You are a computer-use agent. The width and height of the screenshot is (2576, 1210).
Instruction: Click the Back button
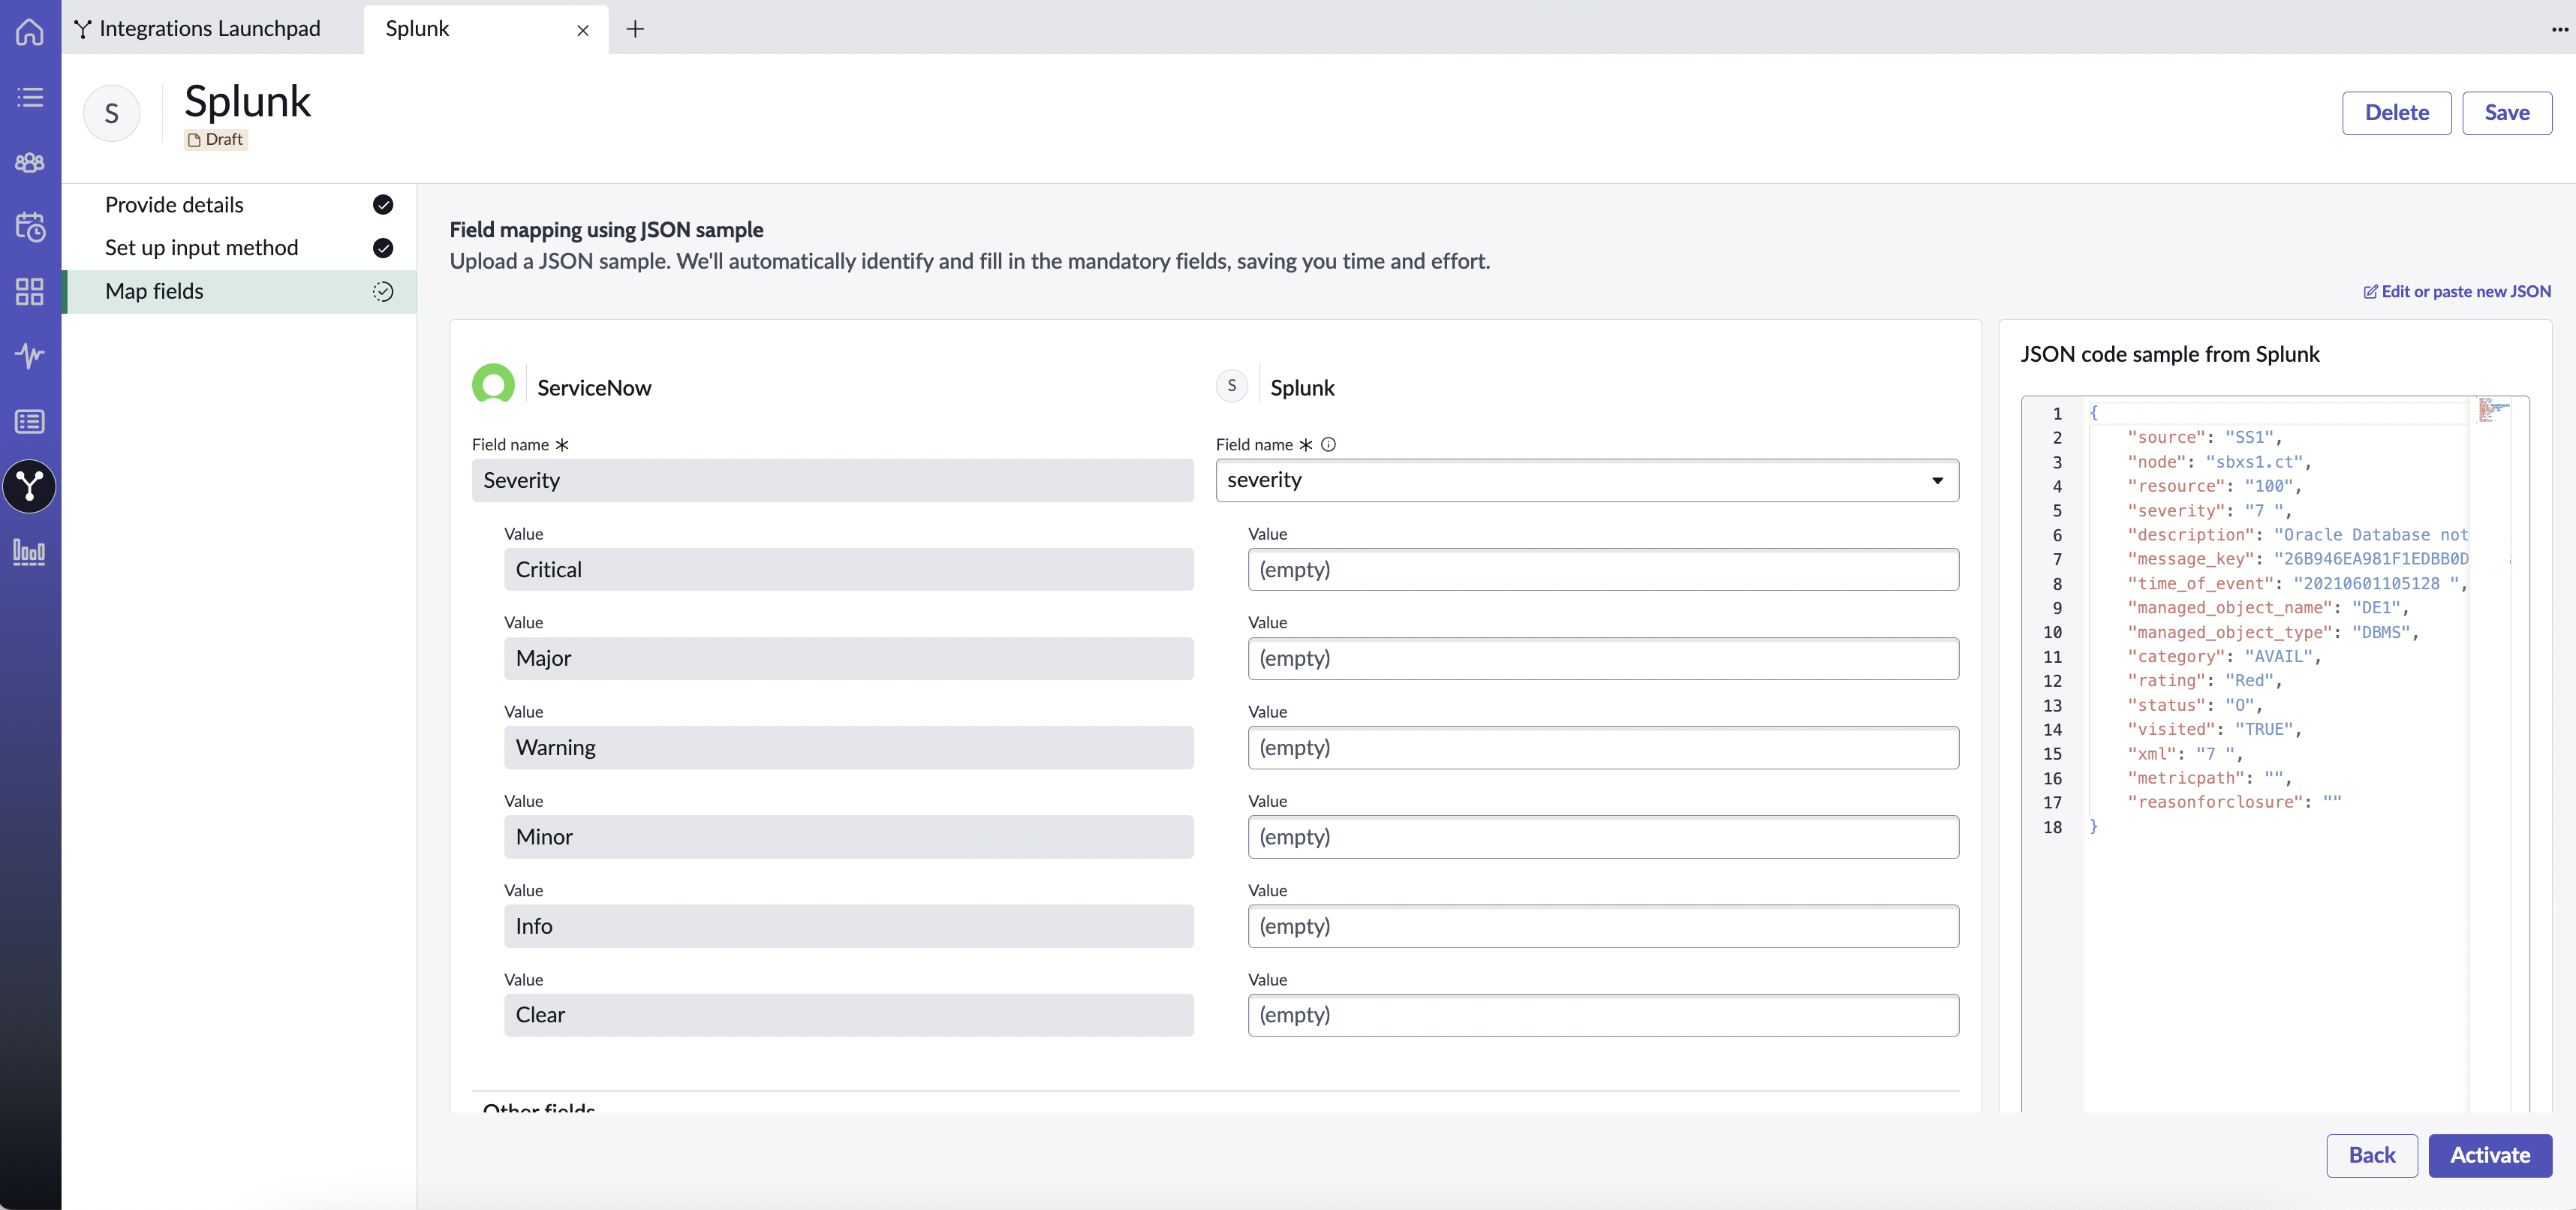click(2371, 1155)
